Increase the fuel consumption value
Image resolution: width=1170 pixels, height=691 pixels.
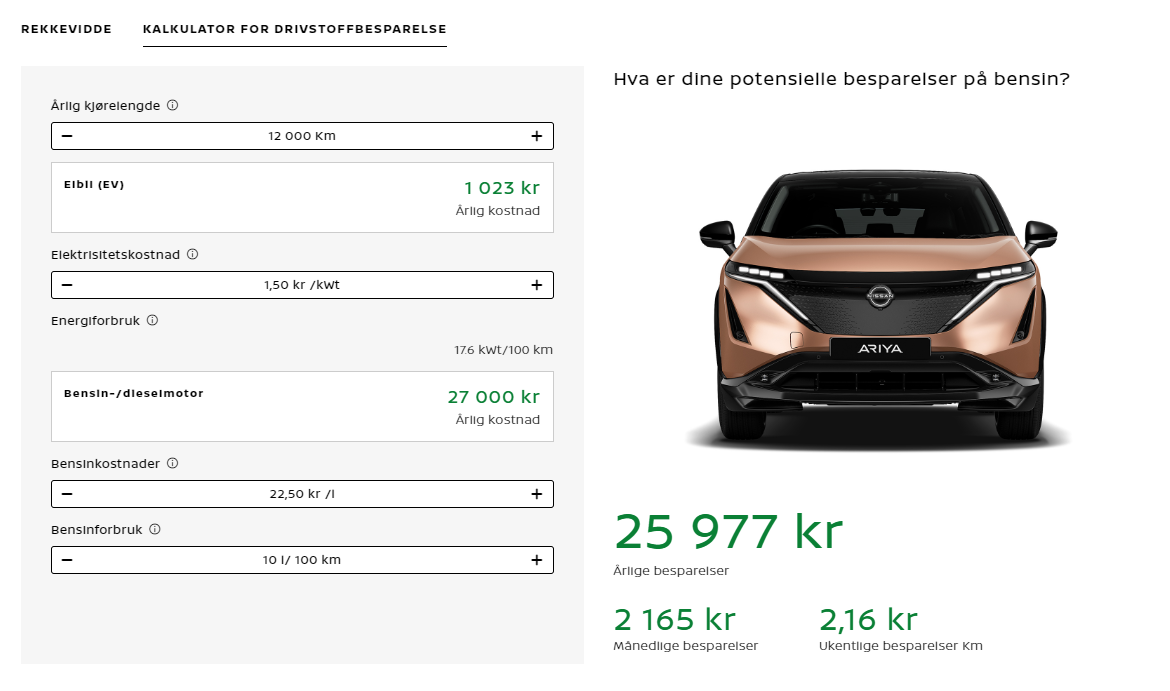(x=537, y=560)
